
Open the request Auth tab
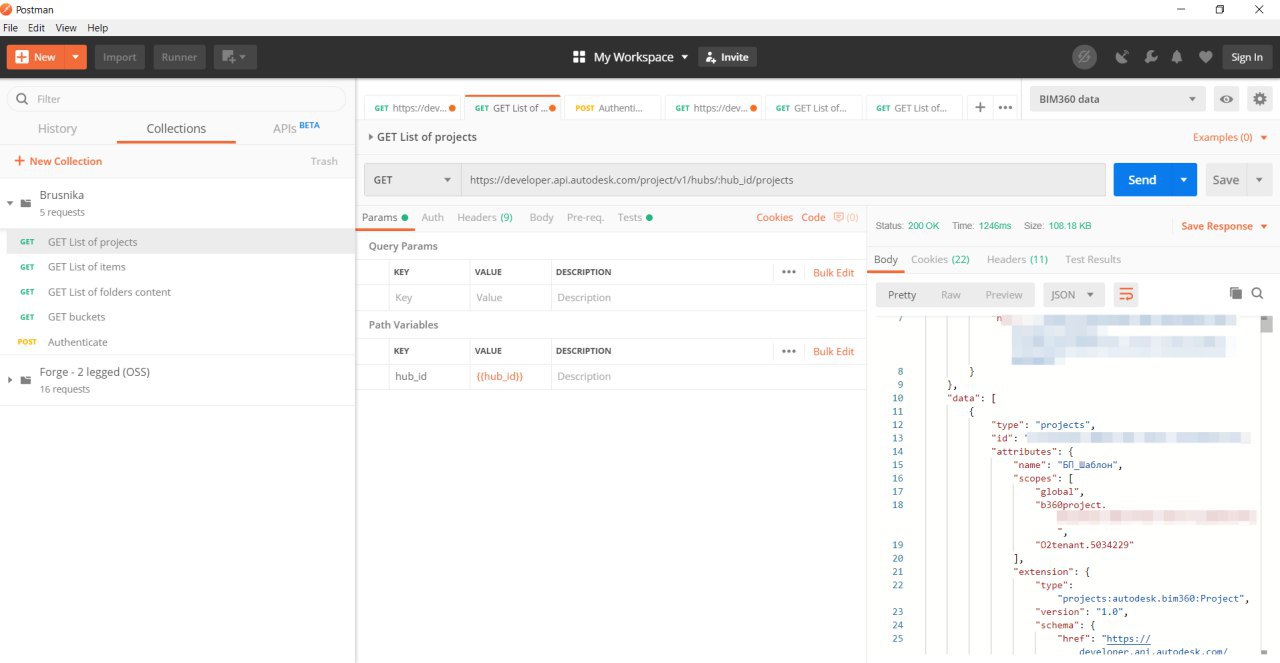(432, 217)
